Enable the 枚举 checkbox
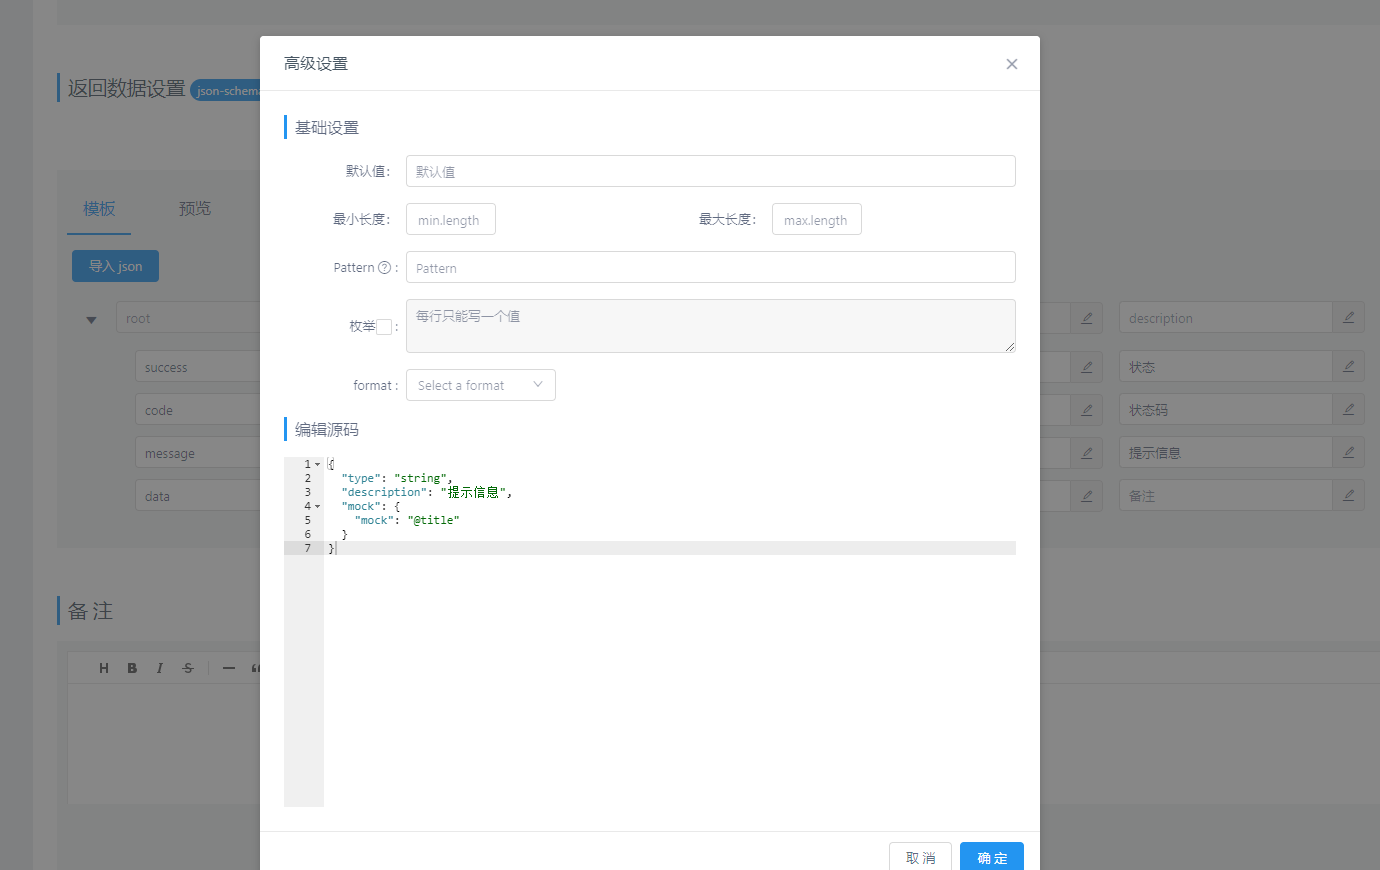The image size is (1380, 870). coord(385,326)
